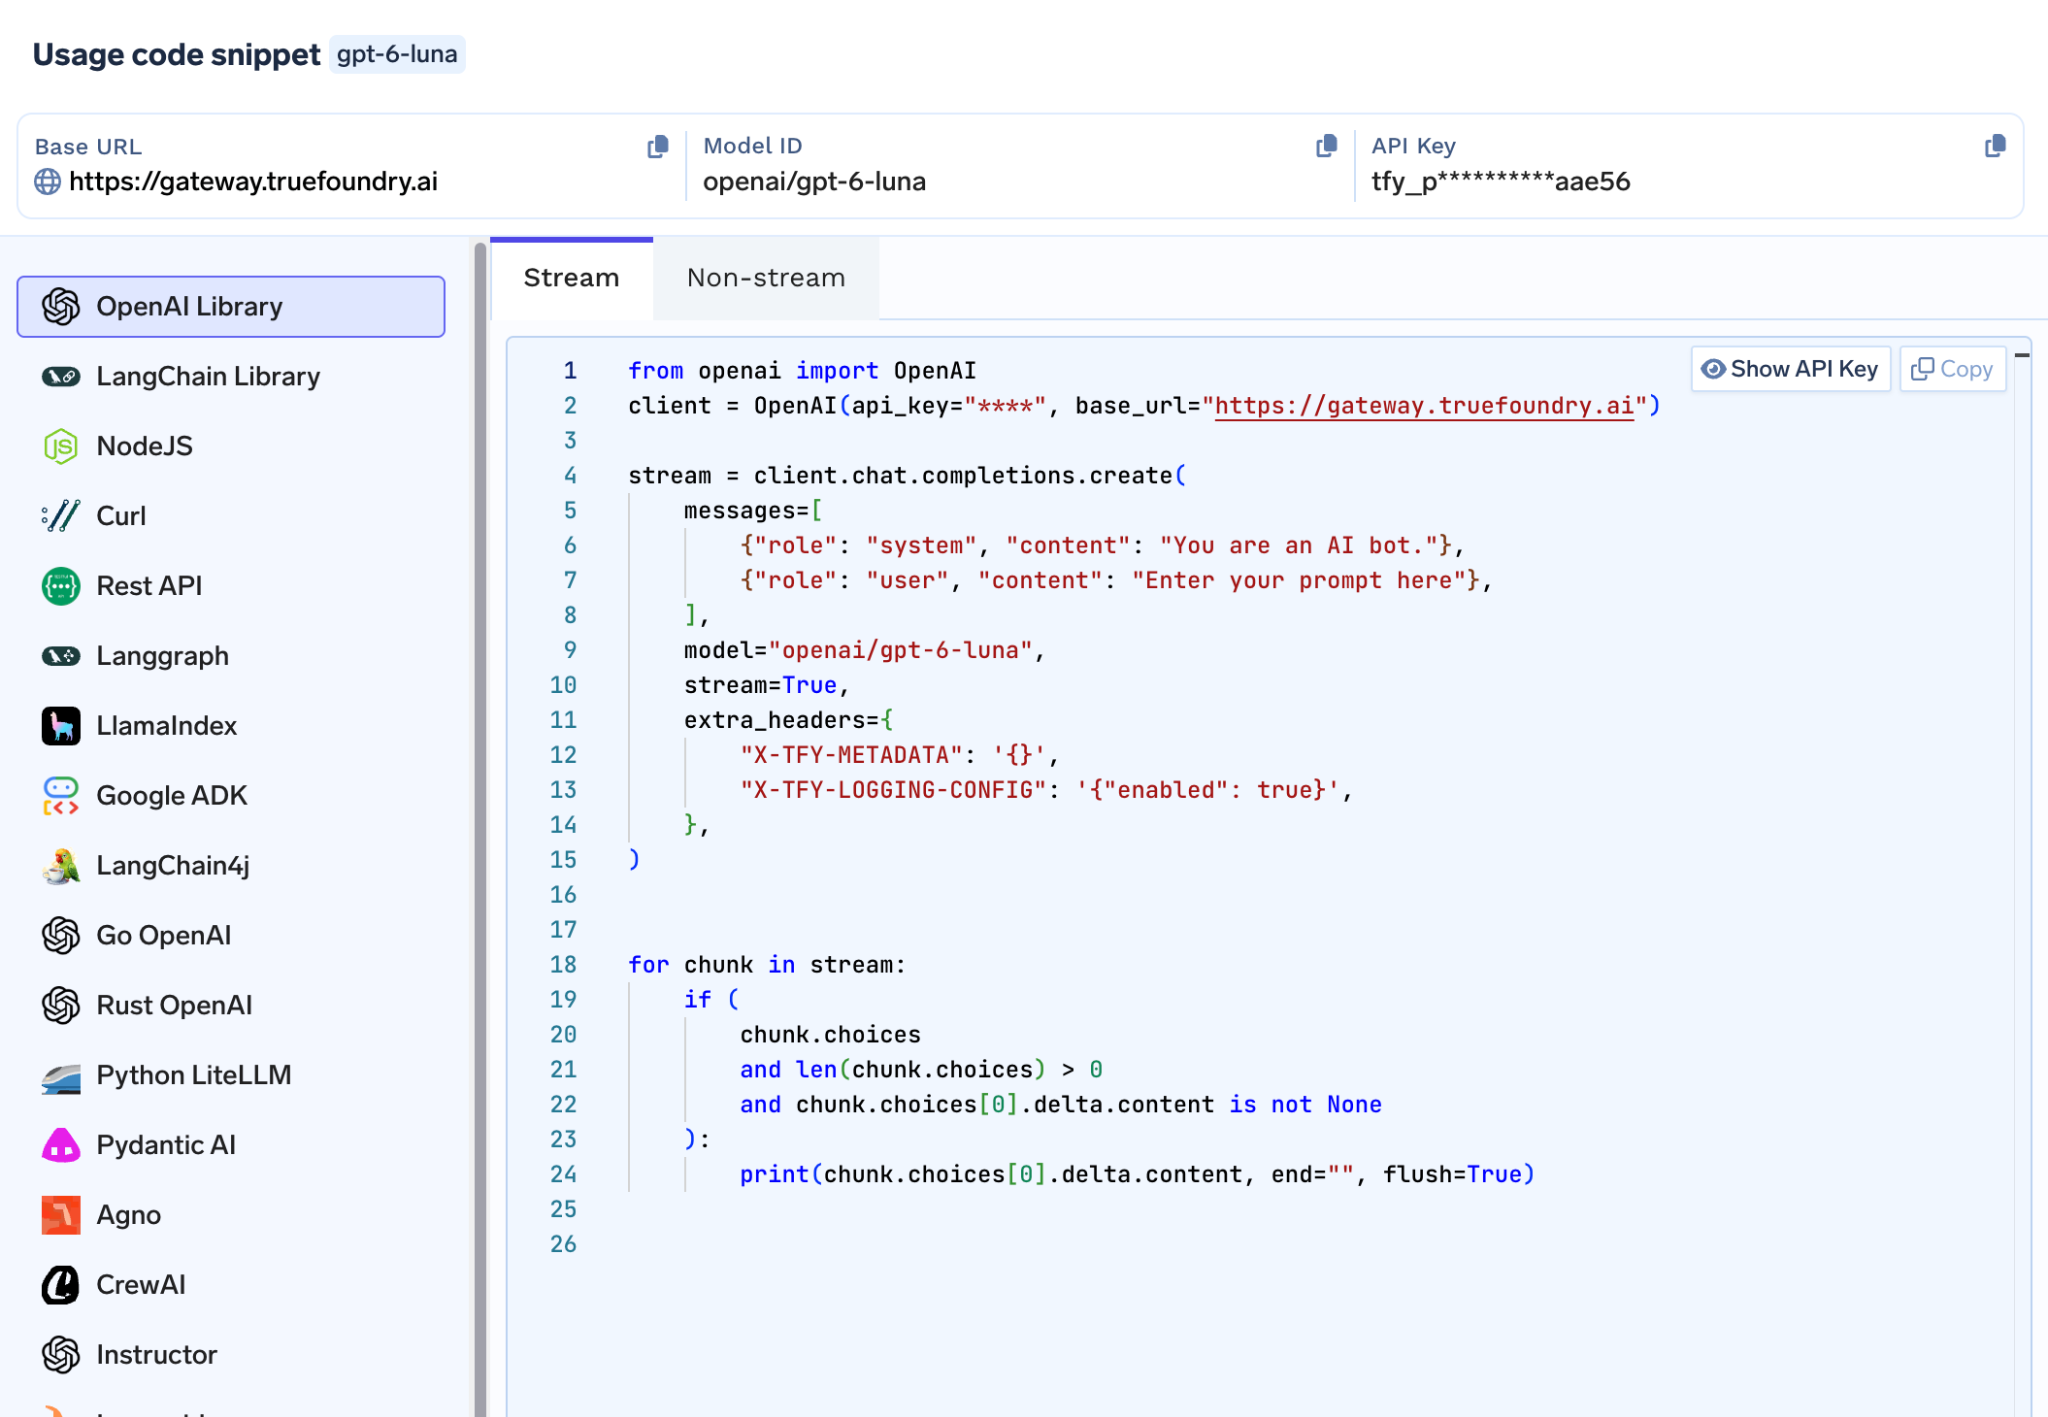Pick the Google ADK integration
The image size is (2048, 1417).
tap(231, 796)
